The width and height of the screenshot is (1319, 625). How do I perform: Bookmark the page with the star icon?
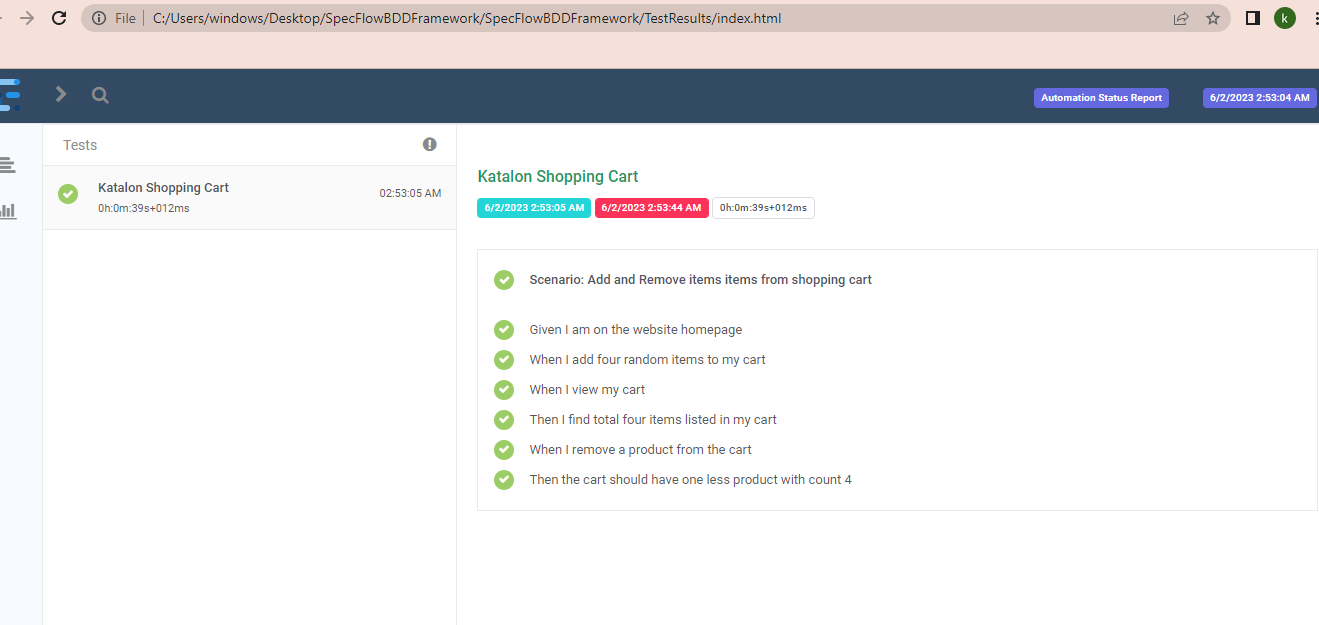click(x=1213, y=18)
